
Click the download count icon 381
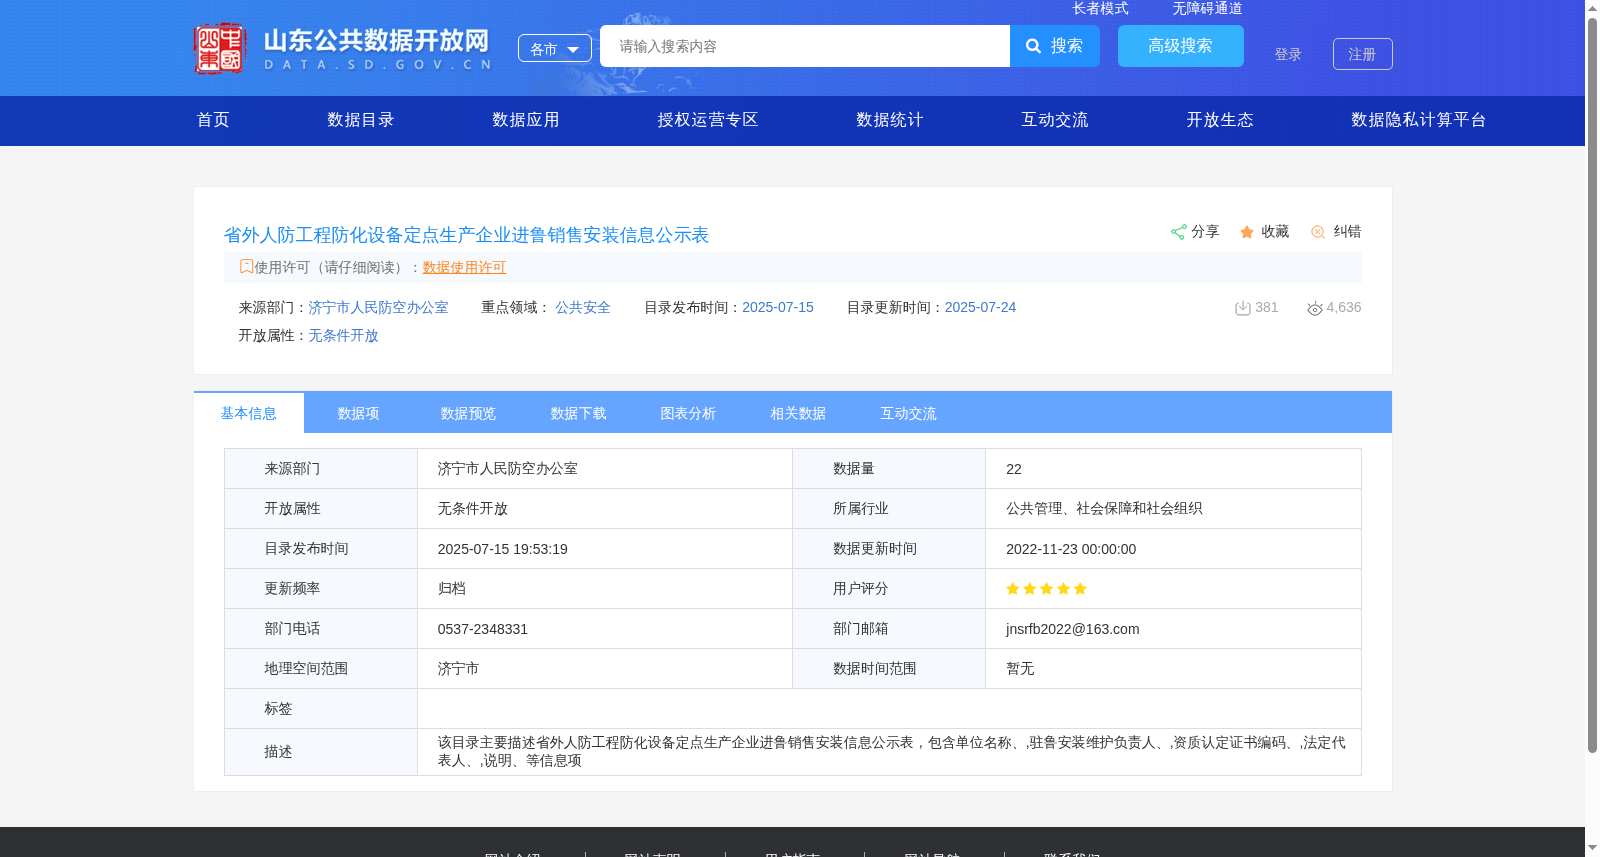click(1243, 308)
